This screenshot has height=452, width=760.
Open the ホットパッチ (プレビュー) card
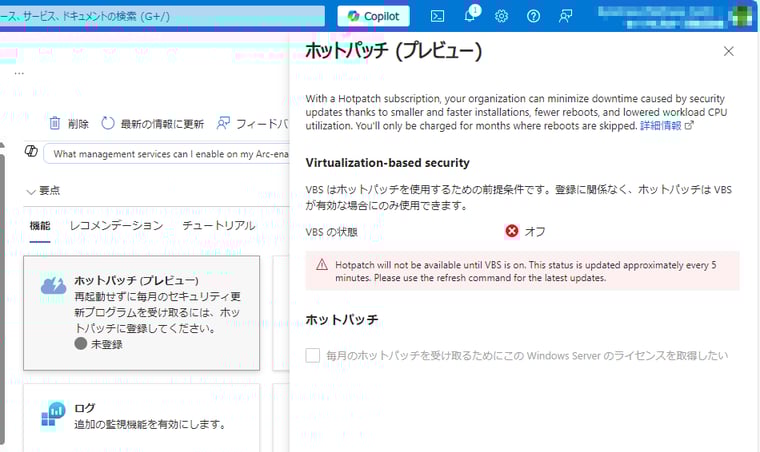[142, 313]
